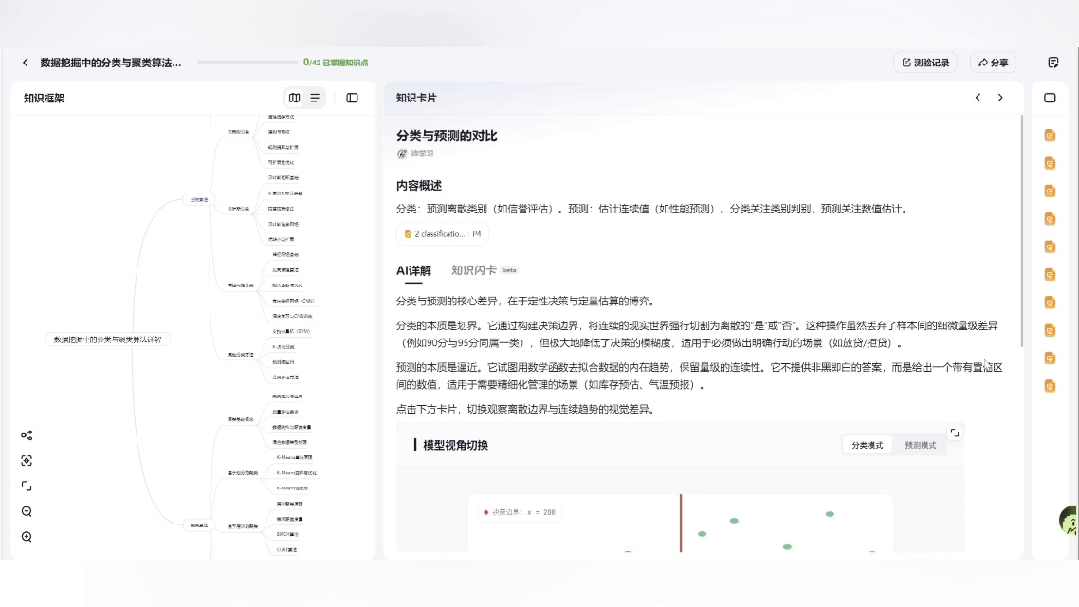
Task: Click the fit-to-center icon in left toolbar
Action: click(26, 460)
